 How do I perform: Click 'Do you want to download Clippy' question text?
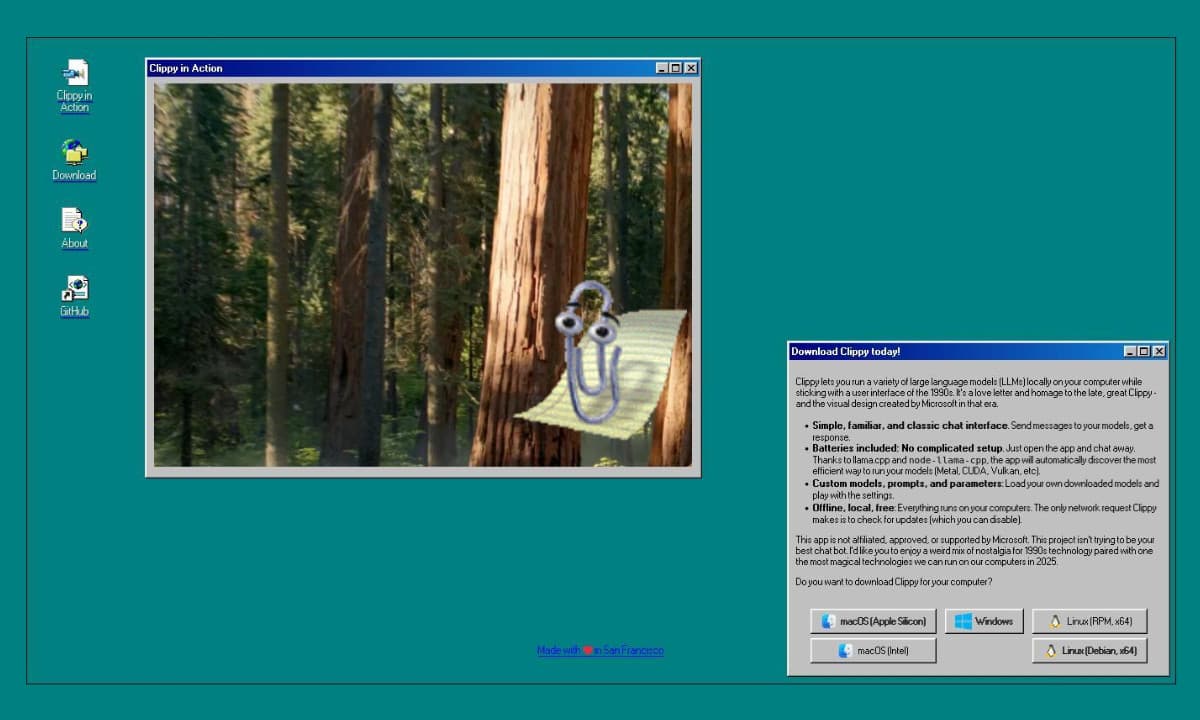(x=894, y=582)
